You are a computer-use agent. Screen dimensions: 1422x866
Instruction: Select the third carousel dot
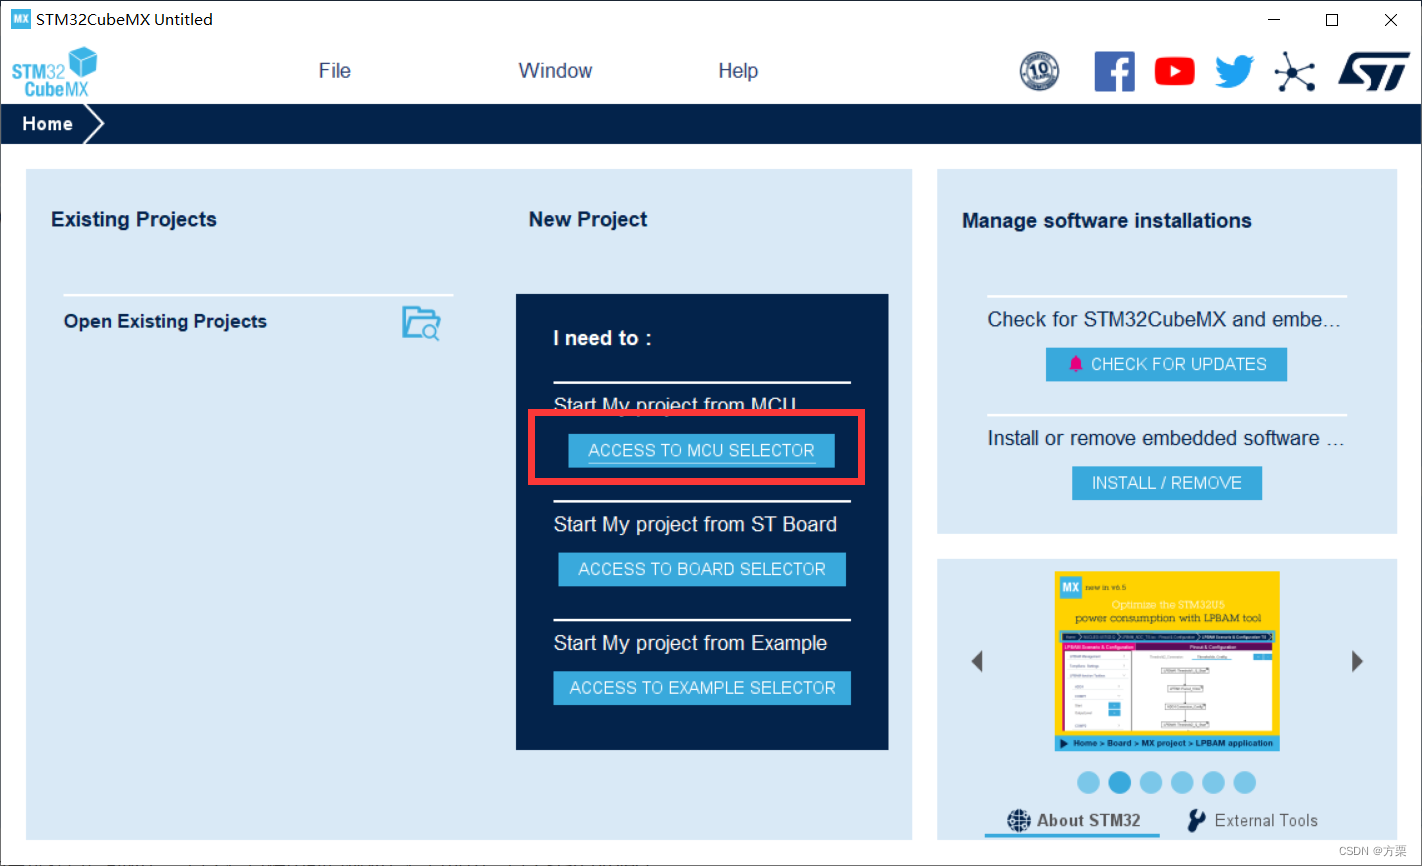tap(1151, 782)
